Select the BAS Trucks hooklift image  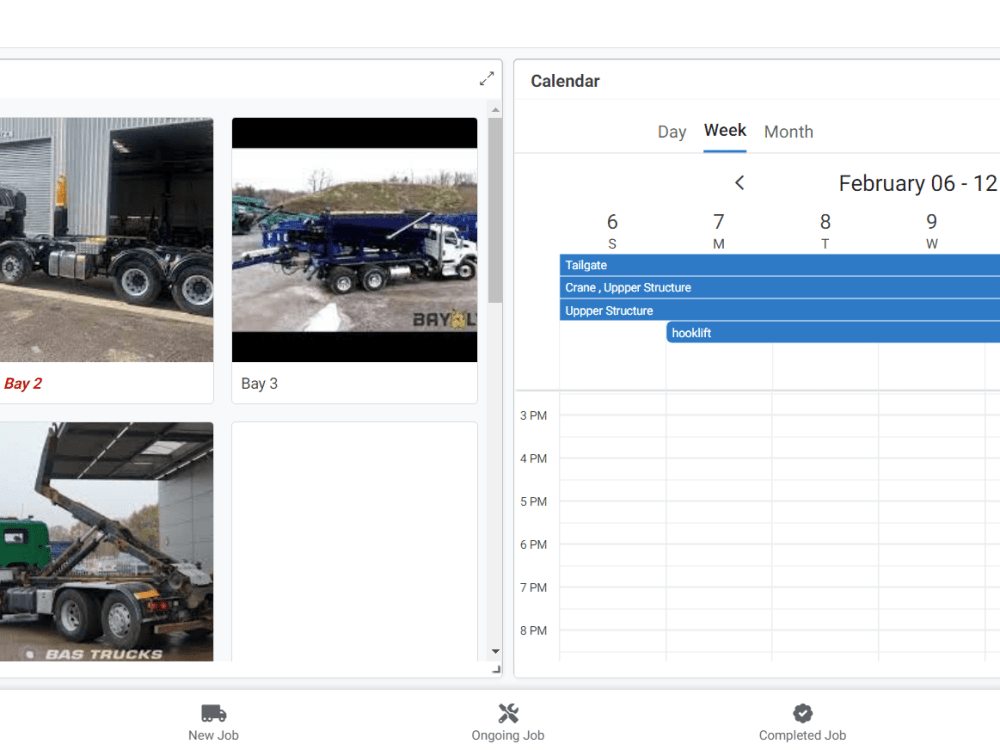(107, 541)
